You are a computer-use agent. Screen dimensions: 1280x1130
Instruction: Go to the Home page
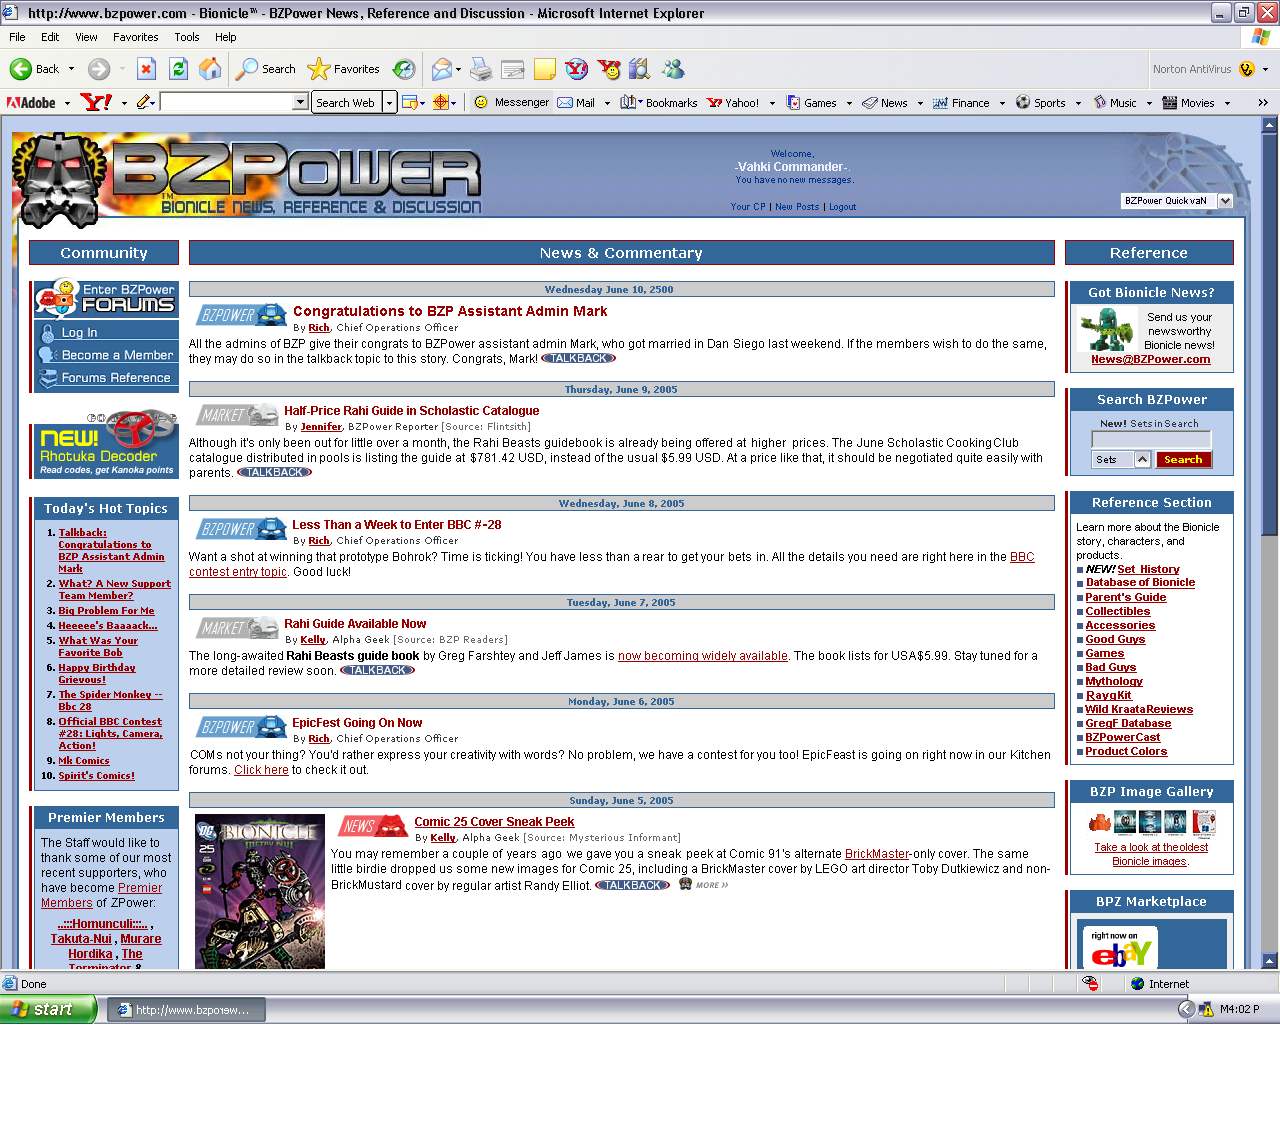pyautogui.click(x=210, y=69)
